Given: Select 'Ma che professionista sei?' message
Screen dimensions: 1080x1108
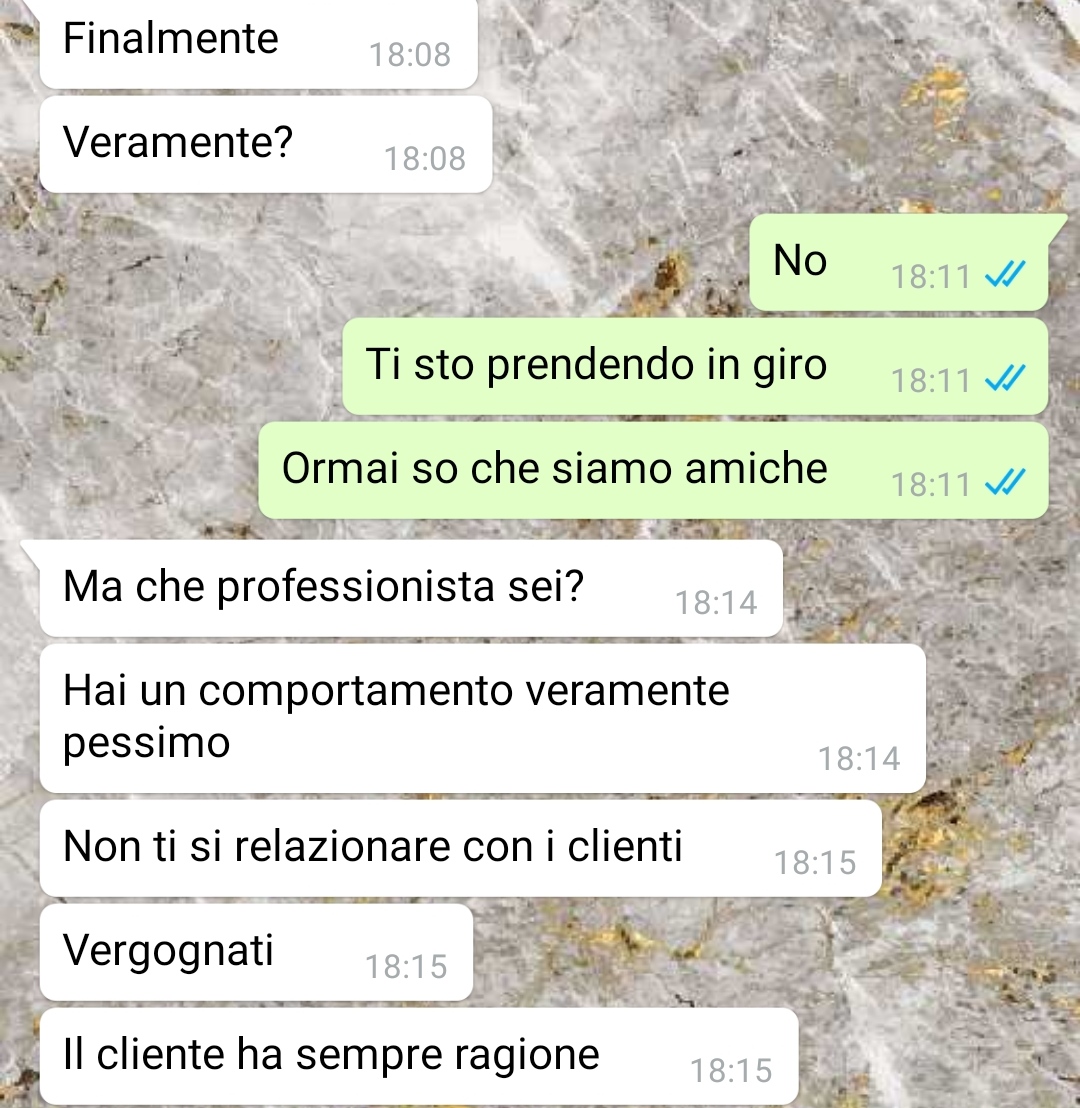Looking at the screenshot, I should (411, 588).
